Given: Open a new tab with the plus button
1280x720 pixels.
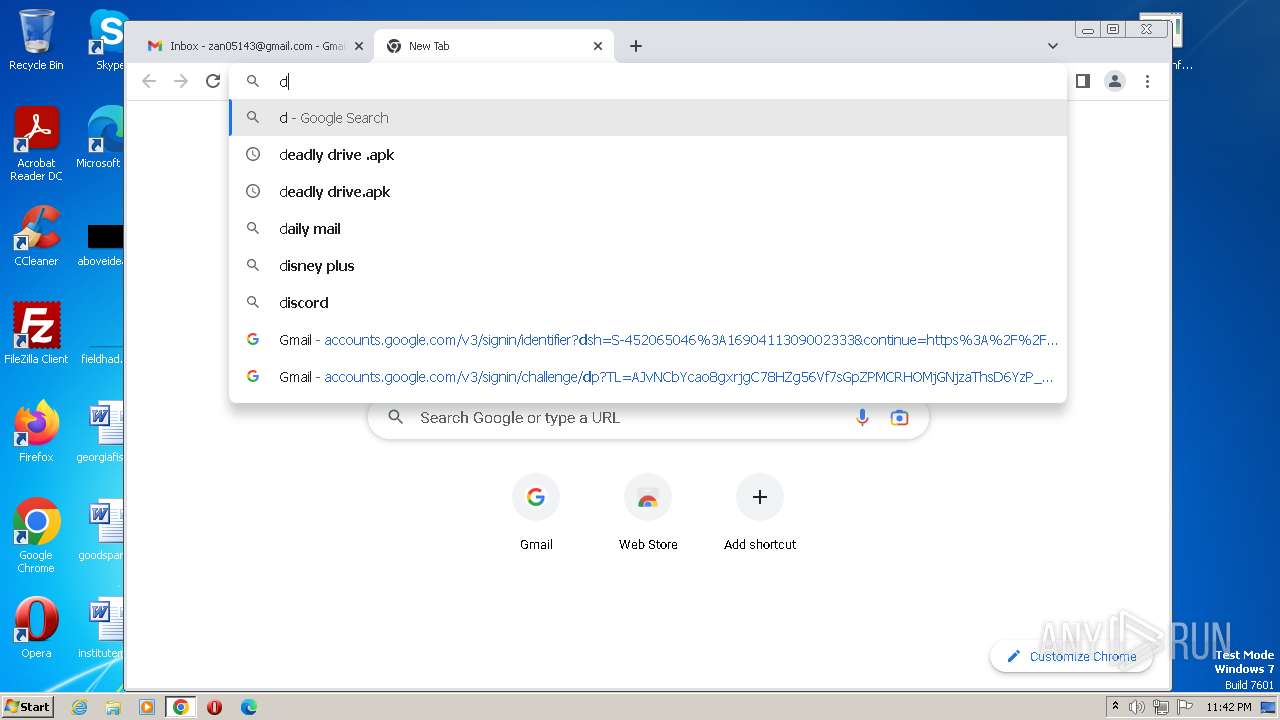Looking at the screenshot, I should [x=636, y=46].
